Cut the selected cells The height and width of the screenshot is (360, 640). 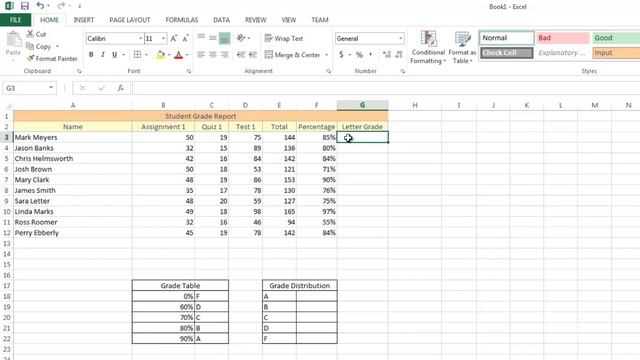[x=36, y=34]
